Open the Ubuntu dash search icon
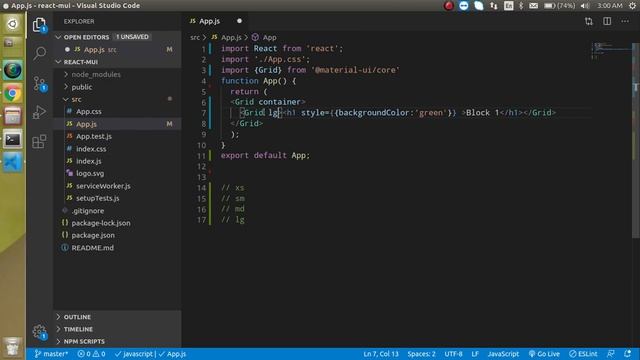The width and height of the screenshot is (640, 360). coord(12,24)
